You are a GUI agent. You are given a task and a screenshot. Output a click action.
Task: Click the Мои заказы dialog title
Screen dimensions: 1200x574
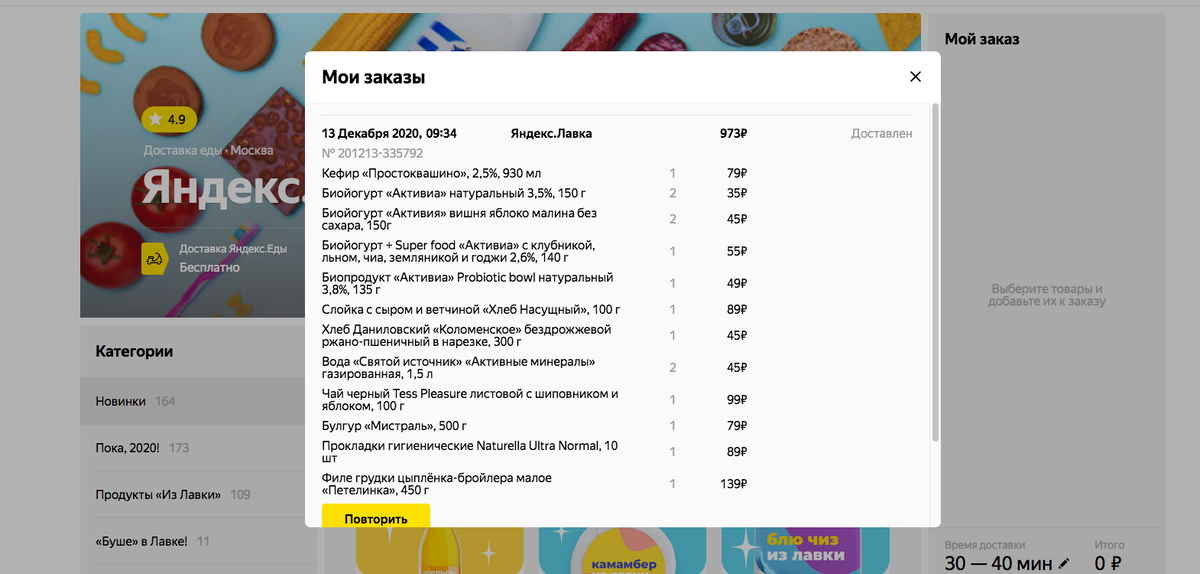373,77
